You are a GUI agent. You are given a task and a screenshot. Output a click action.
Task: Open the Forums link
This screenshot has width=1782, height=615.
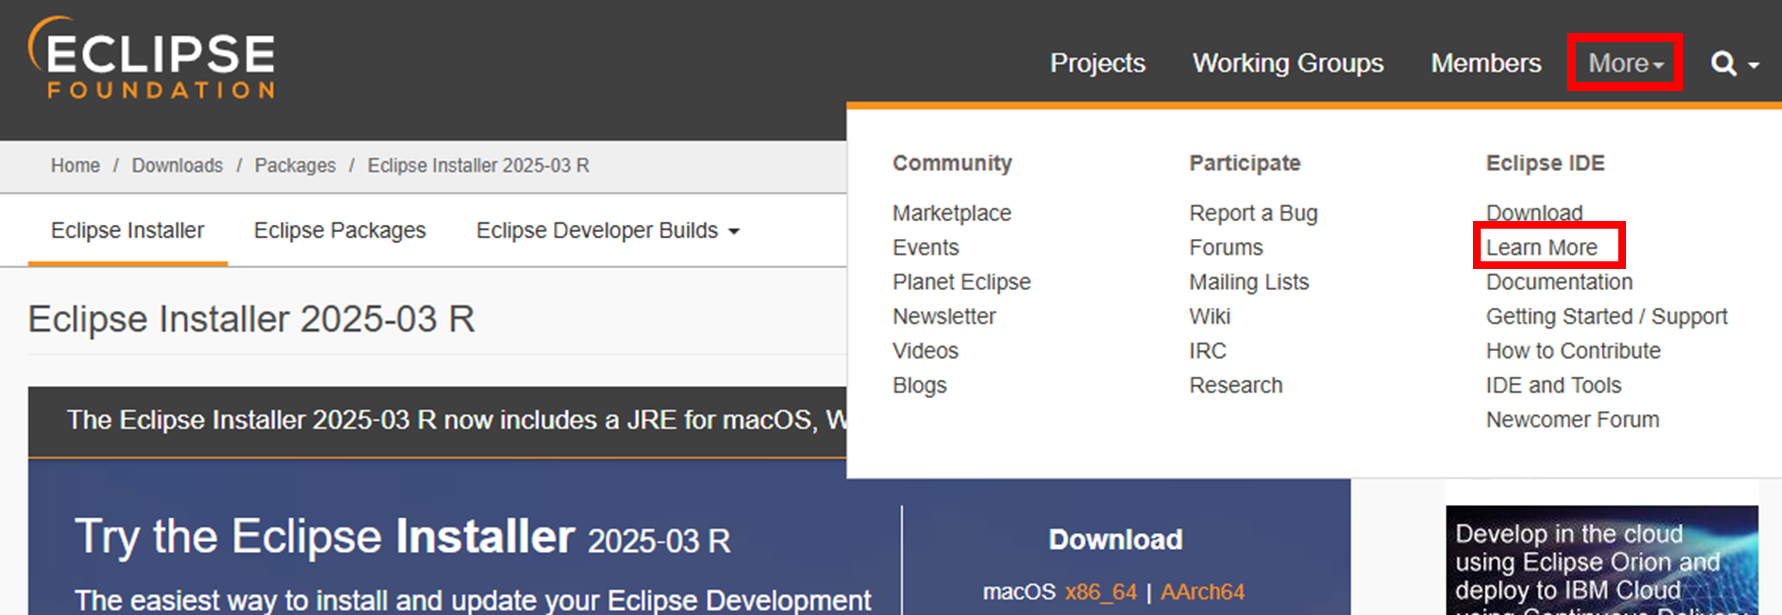pos(1226,247)
